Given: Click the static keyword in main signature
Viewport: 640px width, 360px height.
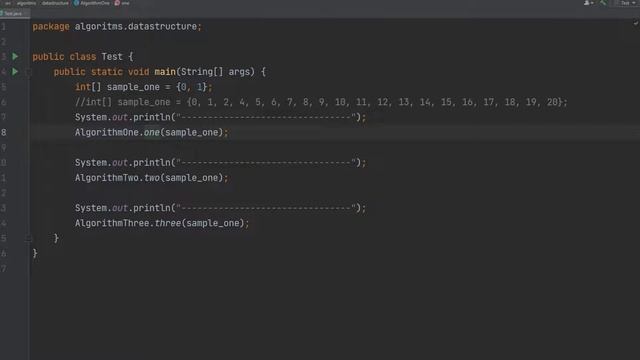Looking at the screenshot, I should pos(107,72).
